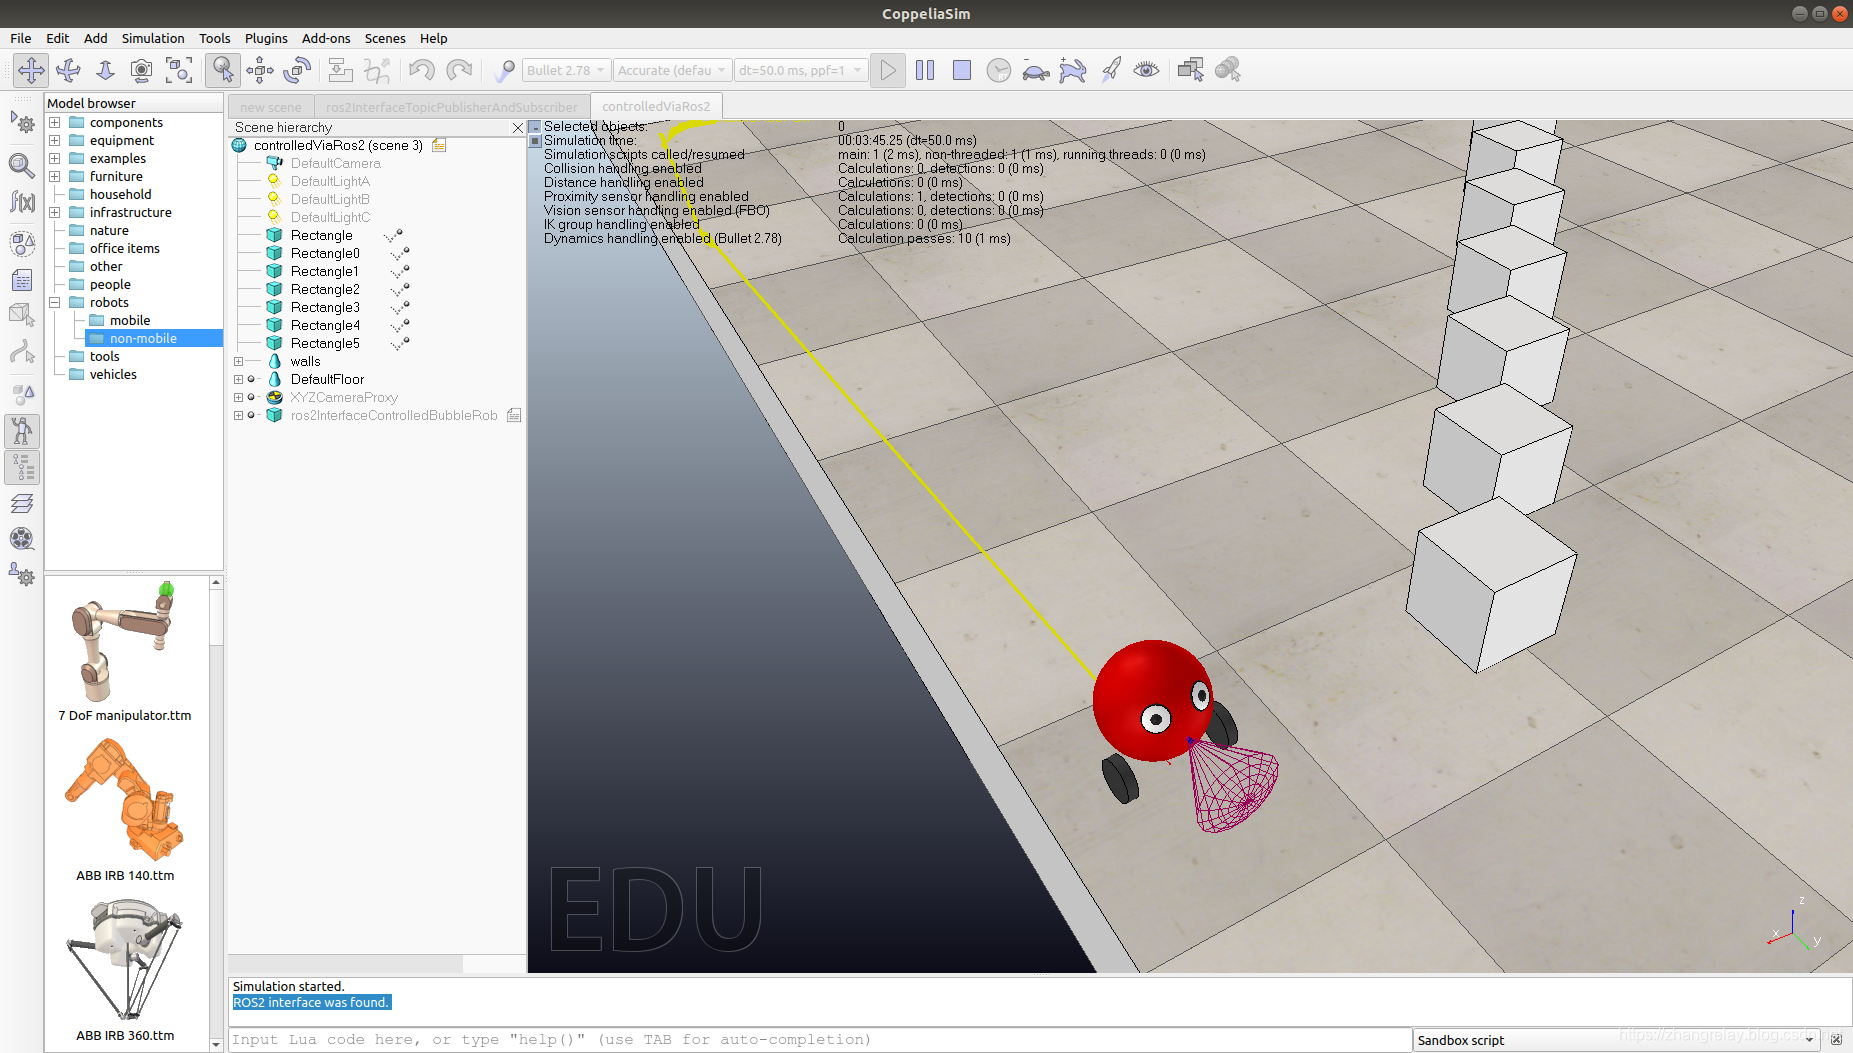1853x1053 pixels.
Task: Select the office items folder
Action: pos(125,249)
